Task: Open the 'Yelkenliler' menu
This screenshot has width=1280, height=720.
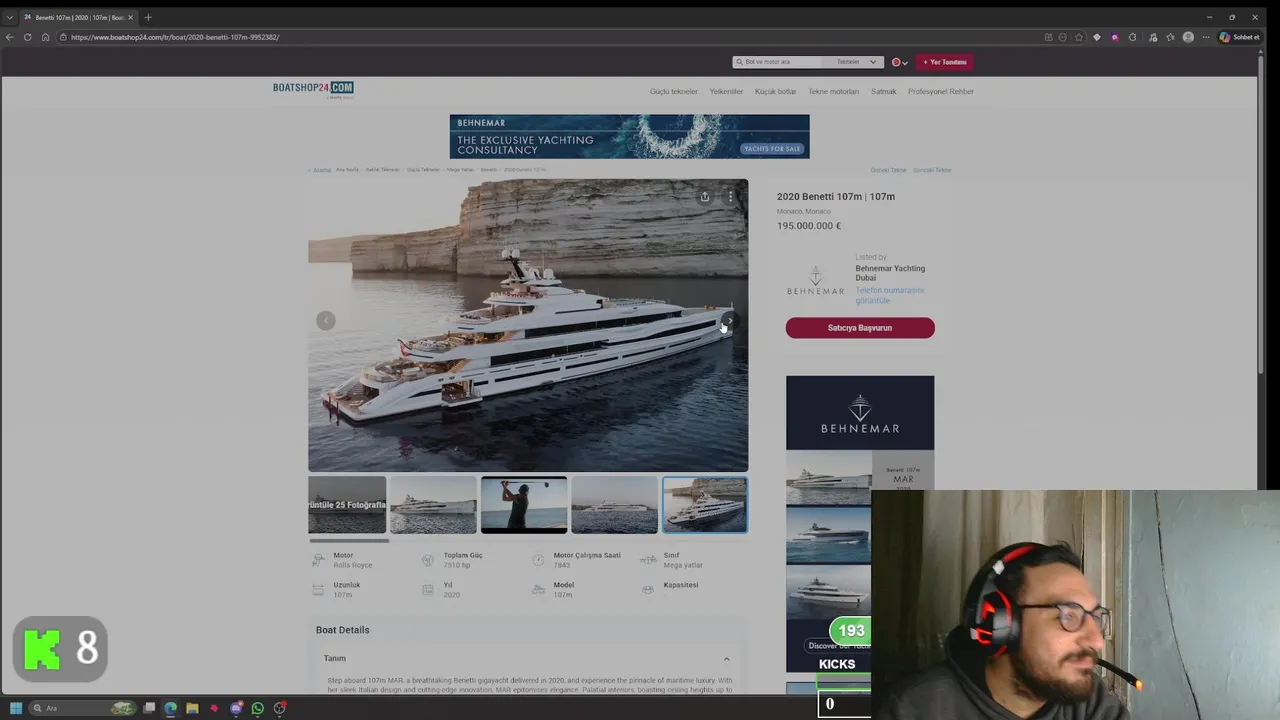Action: click(x=726, y=91)
